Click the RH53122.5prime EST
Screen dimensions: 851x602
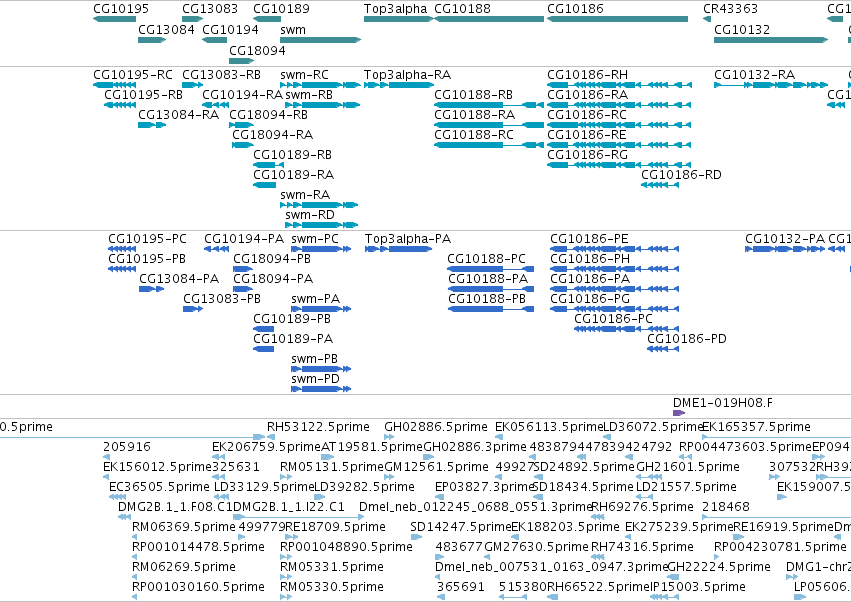click(x=271, y=437)
